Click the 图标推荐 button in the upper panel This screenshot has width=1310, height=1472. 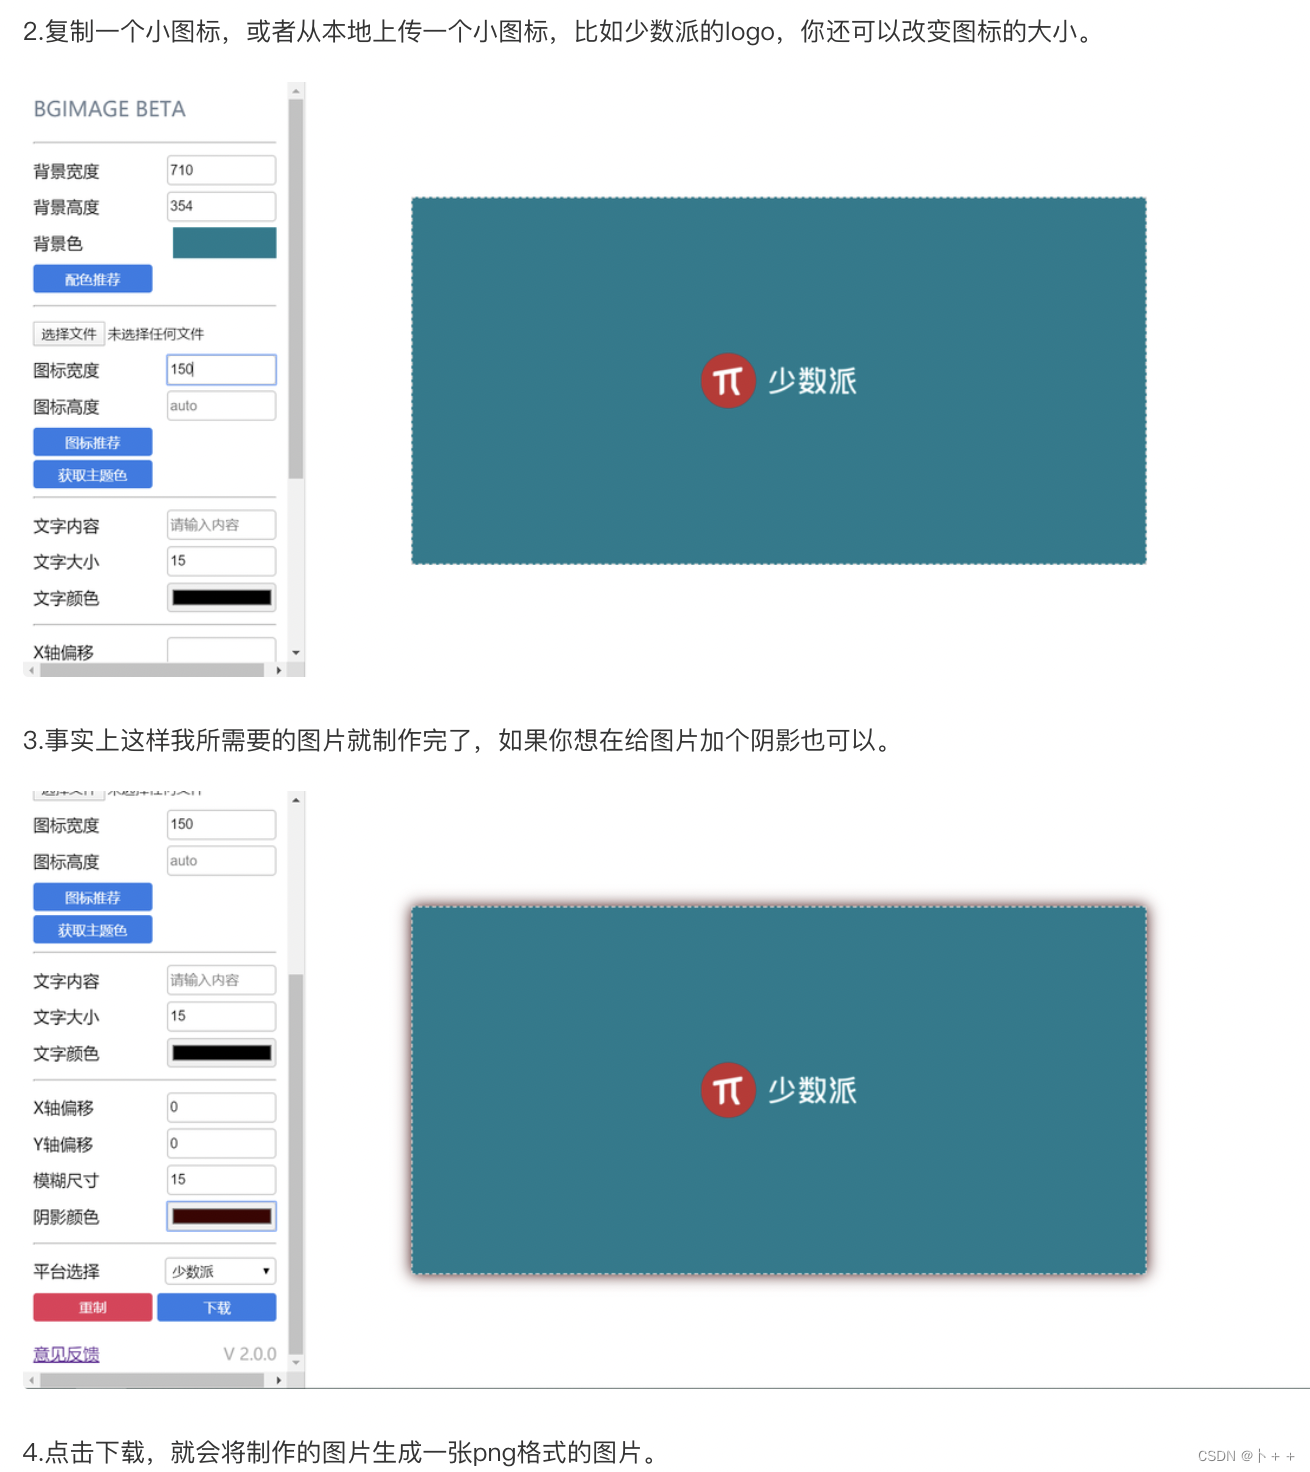[x=93, y=442]
